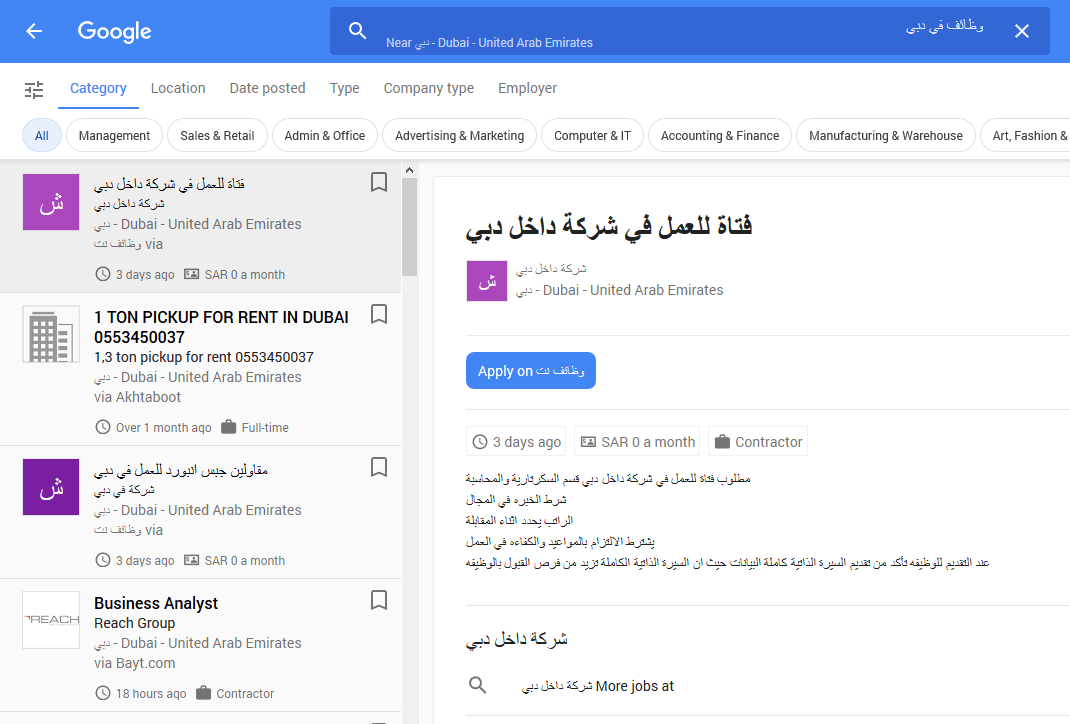Open the Reach Group logo thumbnail

tap(51, 620)
